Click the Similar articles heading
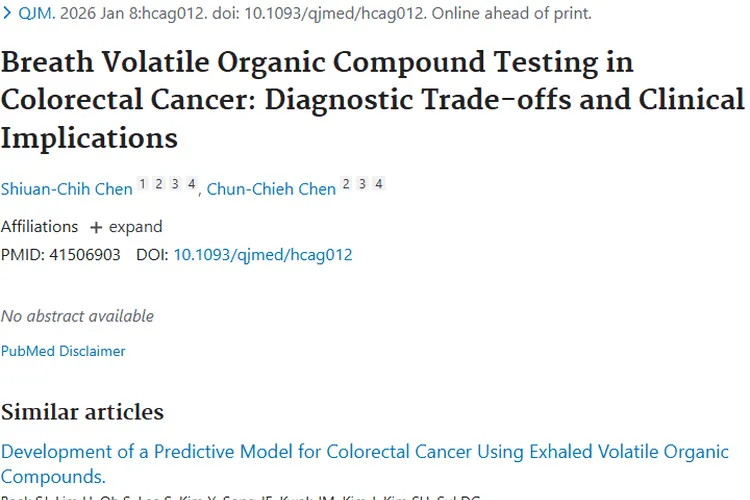Viewport: 750px width, 500px height. point(82,411)
